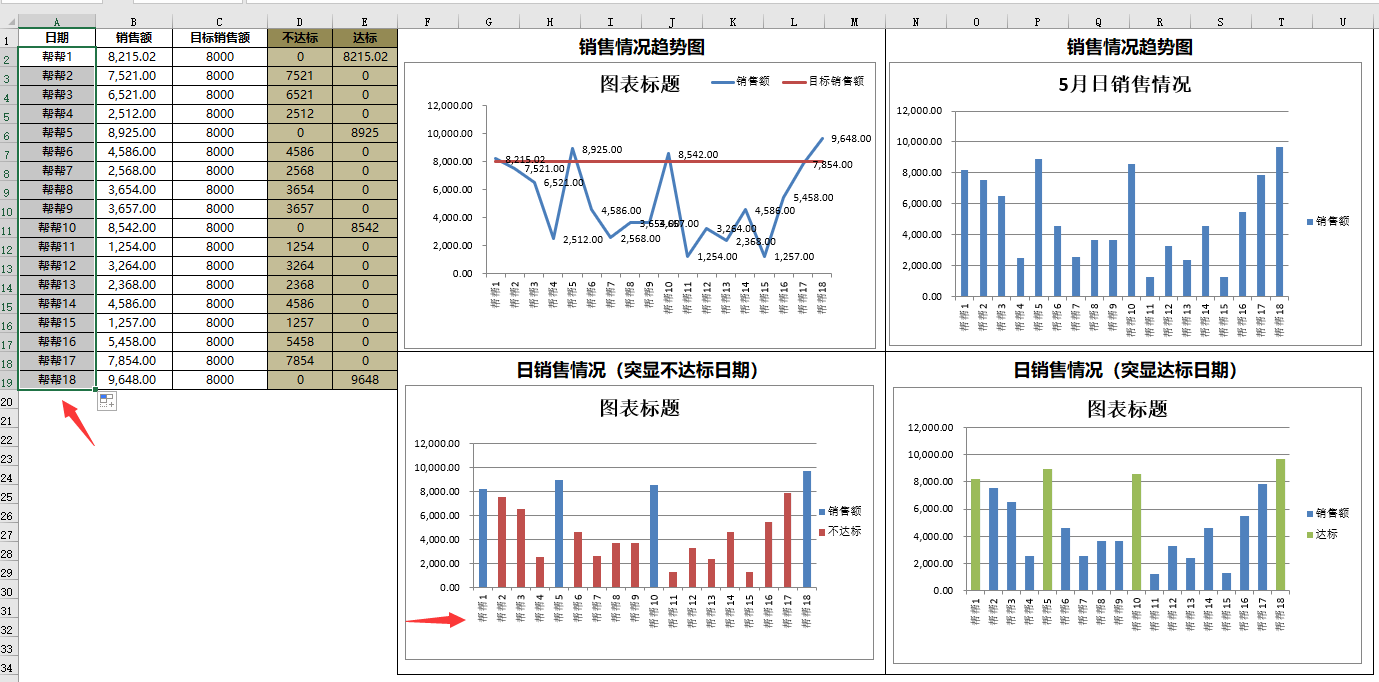Click the 9,648.00 data label in the line chart
The width and height of the screenshot is (1379, 682).
coord(851,139)
